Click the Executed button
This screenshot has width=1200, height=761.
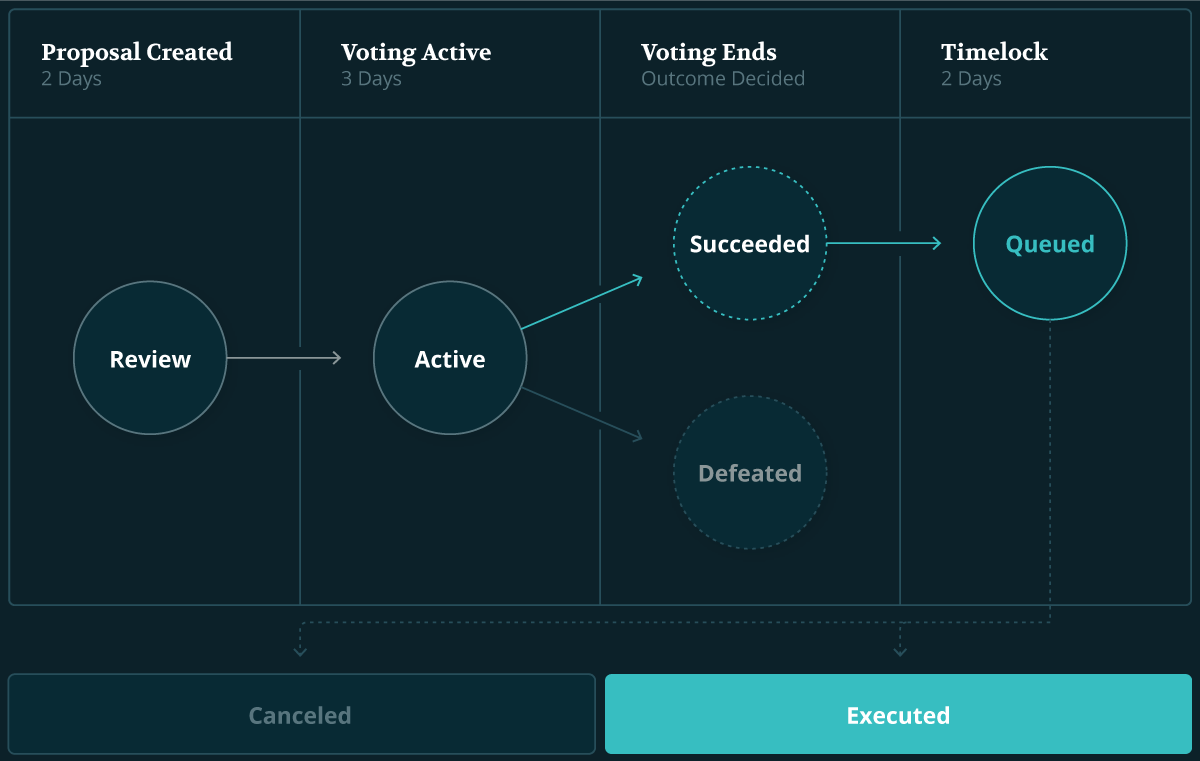898,714
